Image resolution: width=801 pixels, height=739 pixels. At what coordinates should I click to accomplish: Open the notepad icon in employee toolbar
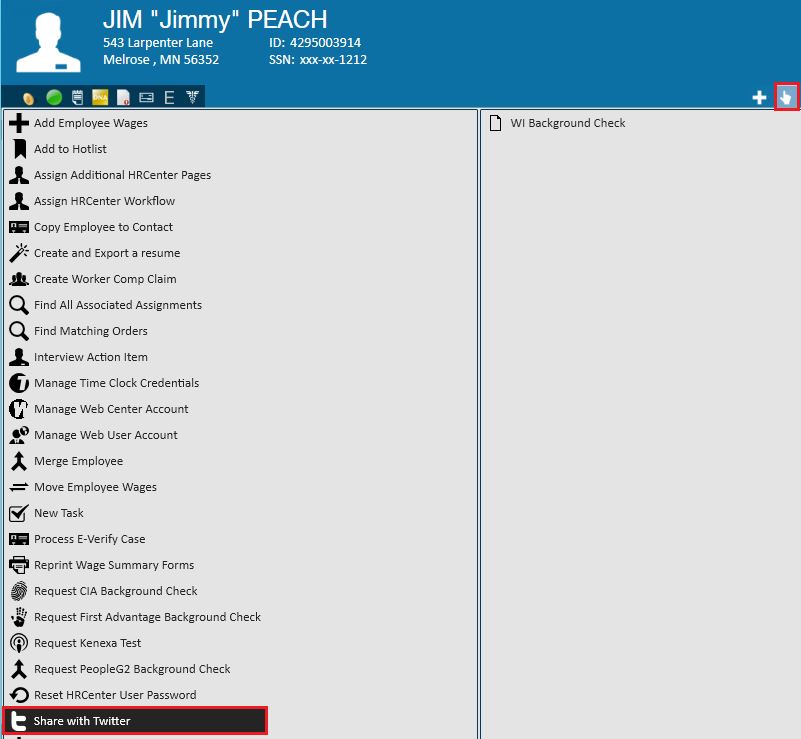click(77, 97)
